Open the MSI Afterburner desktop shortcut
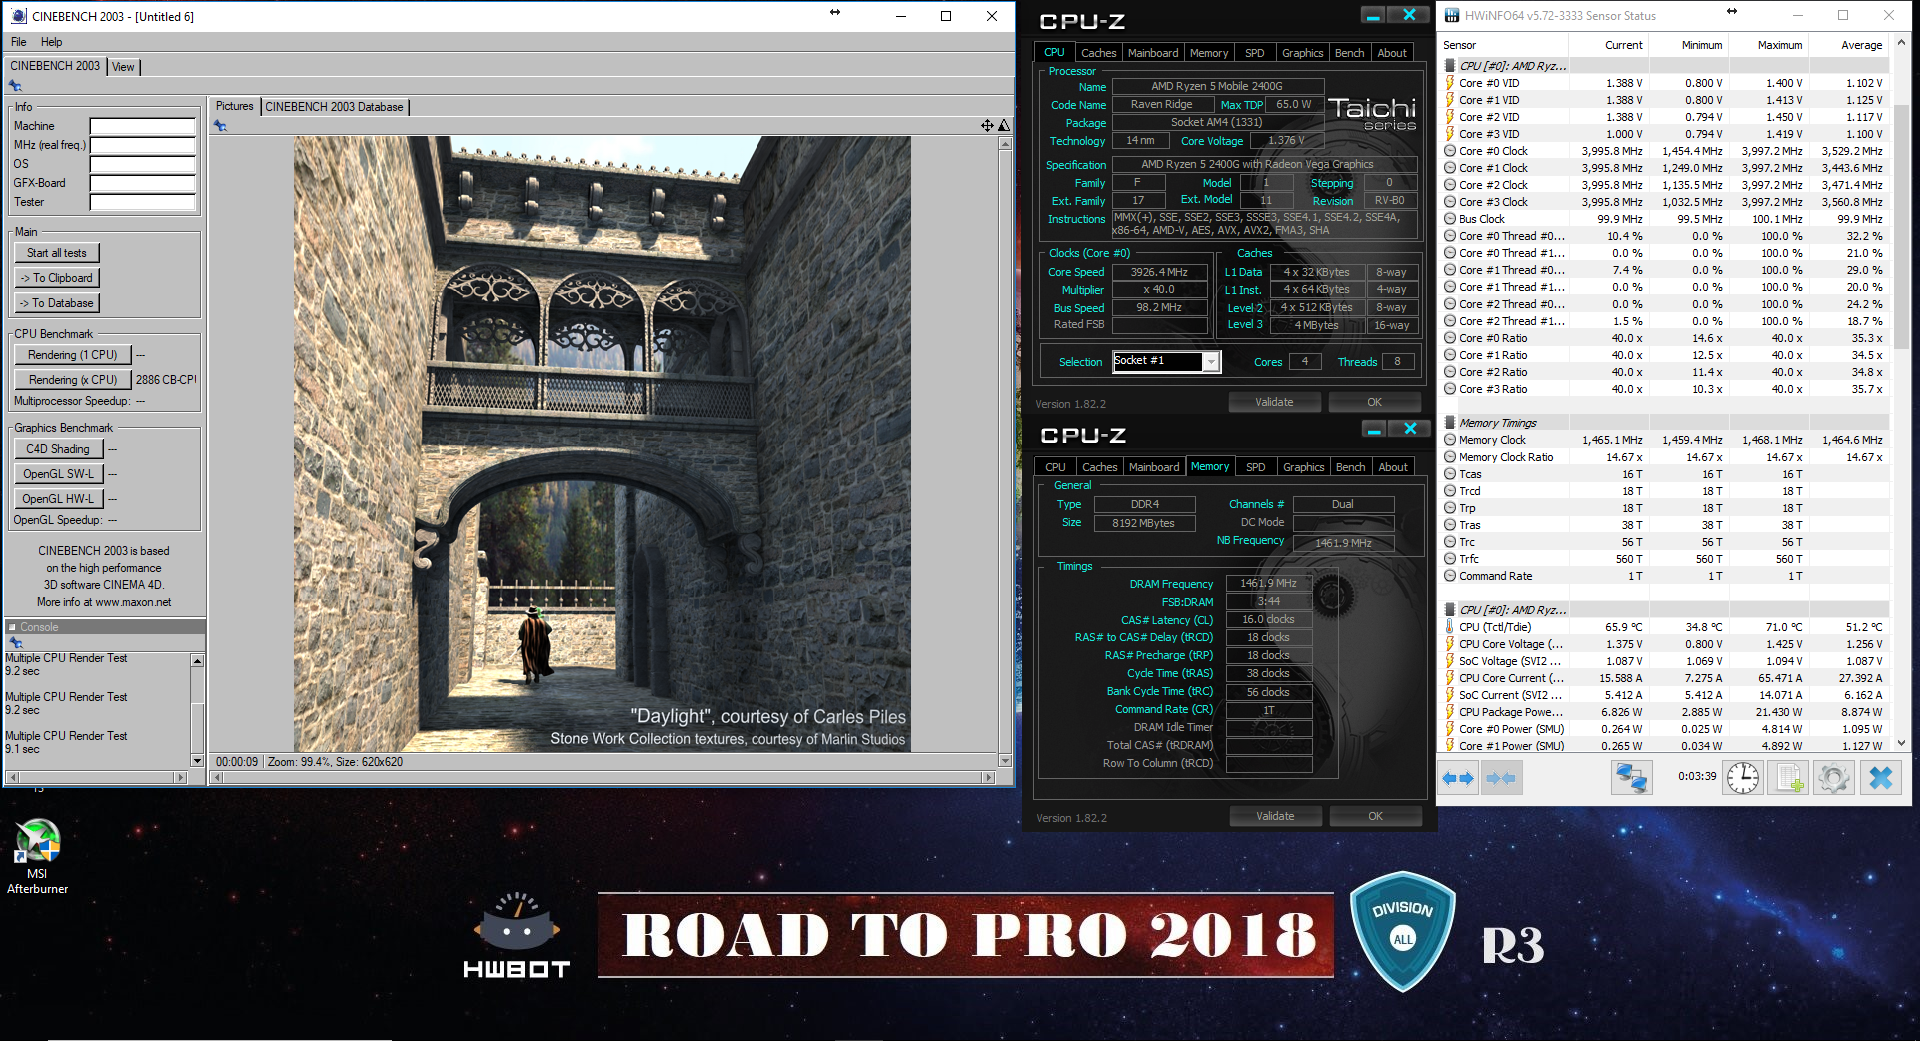Screen dimensions: 1920x1041 pos(37,857)
